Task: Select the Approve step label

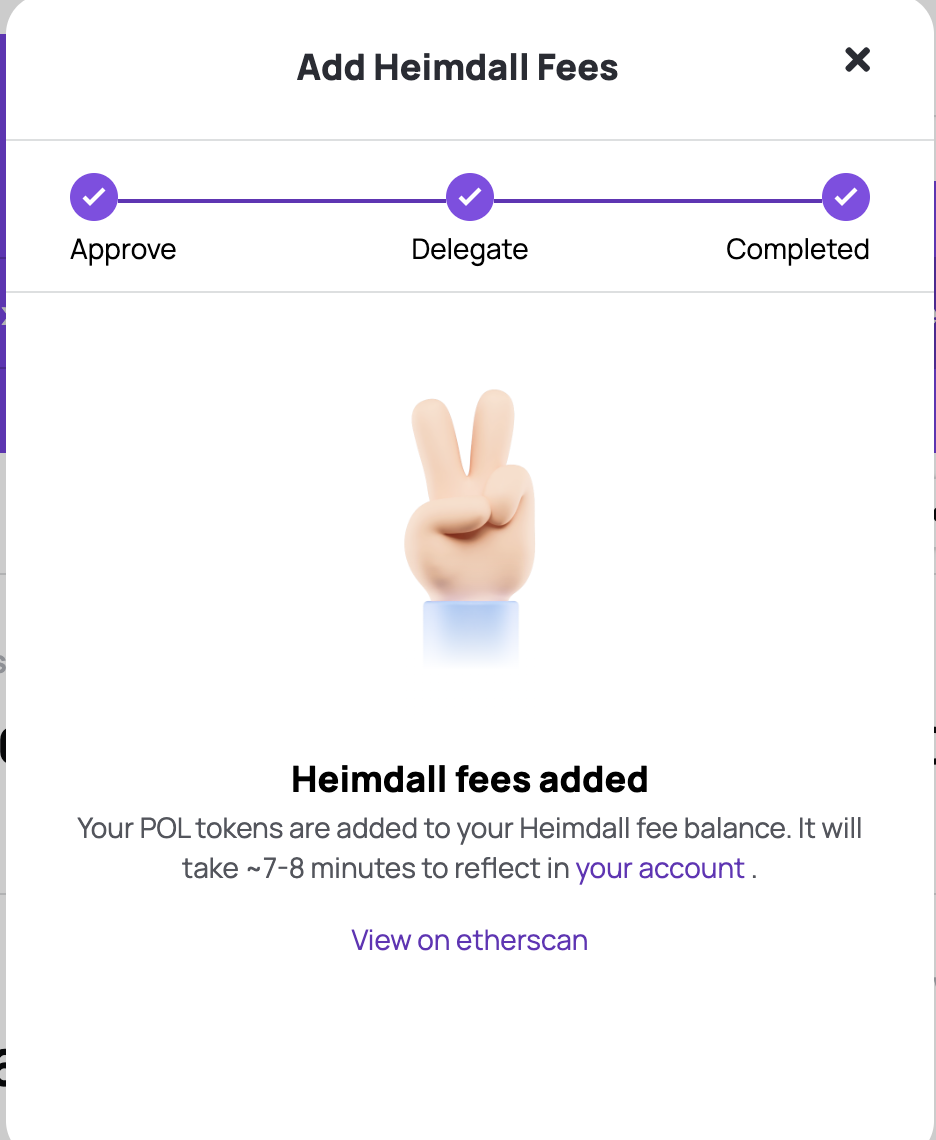Action: coord(123,249)
